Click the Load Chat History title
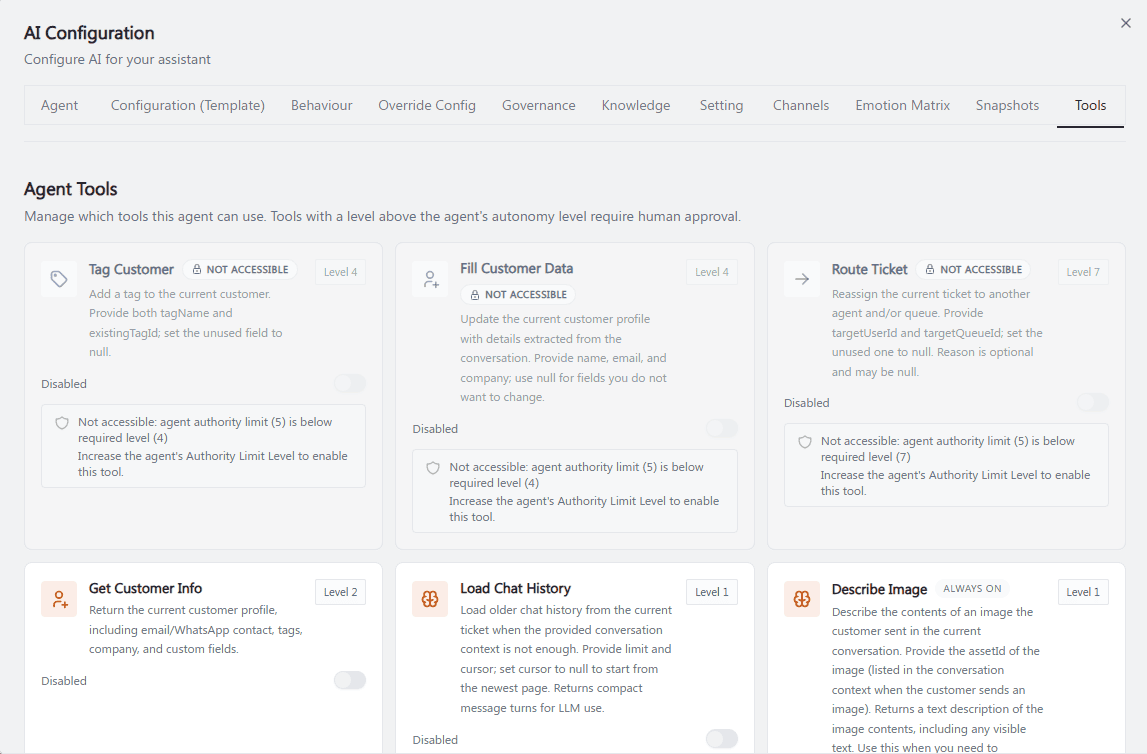 pyautogui.click(x=516, y=588)
